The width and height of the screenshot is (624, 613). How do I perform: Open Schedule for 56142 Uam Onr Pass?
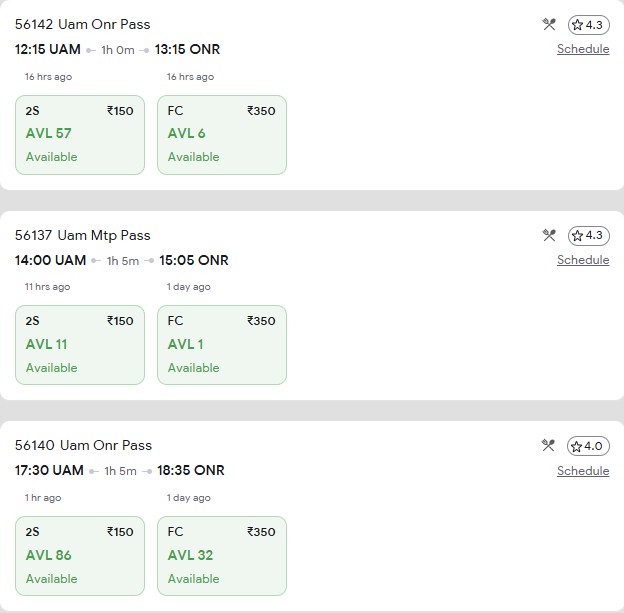(583, 49)
